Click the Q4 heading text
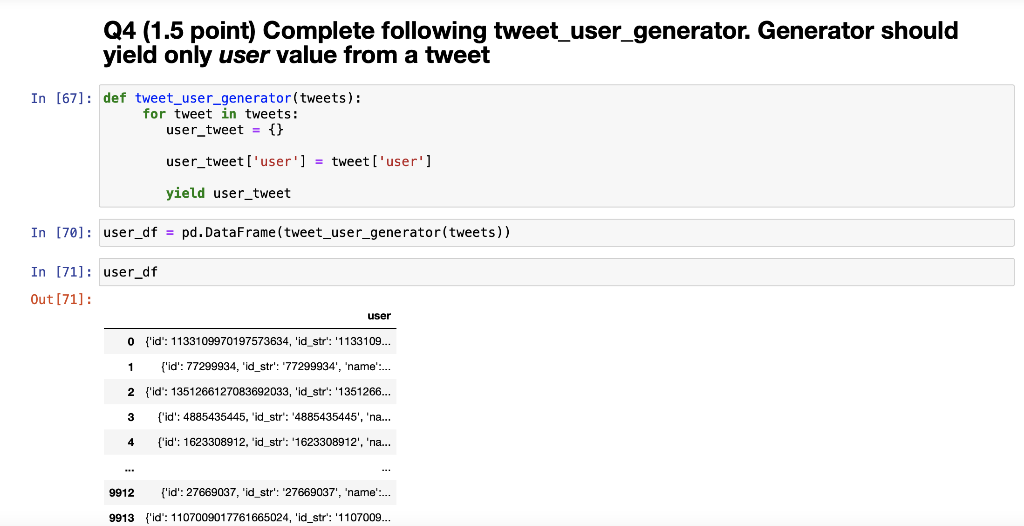Viewport: 1024px width, 526px height. pos(530,43)
